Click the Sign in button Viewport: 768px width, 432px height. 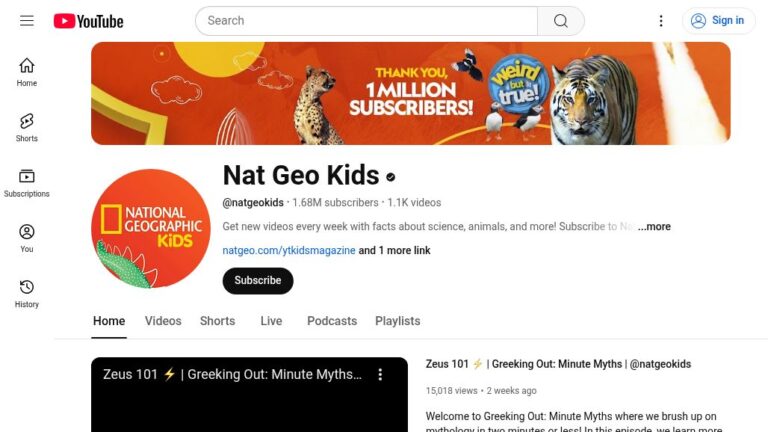point(718,21)
